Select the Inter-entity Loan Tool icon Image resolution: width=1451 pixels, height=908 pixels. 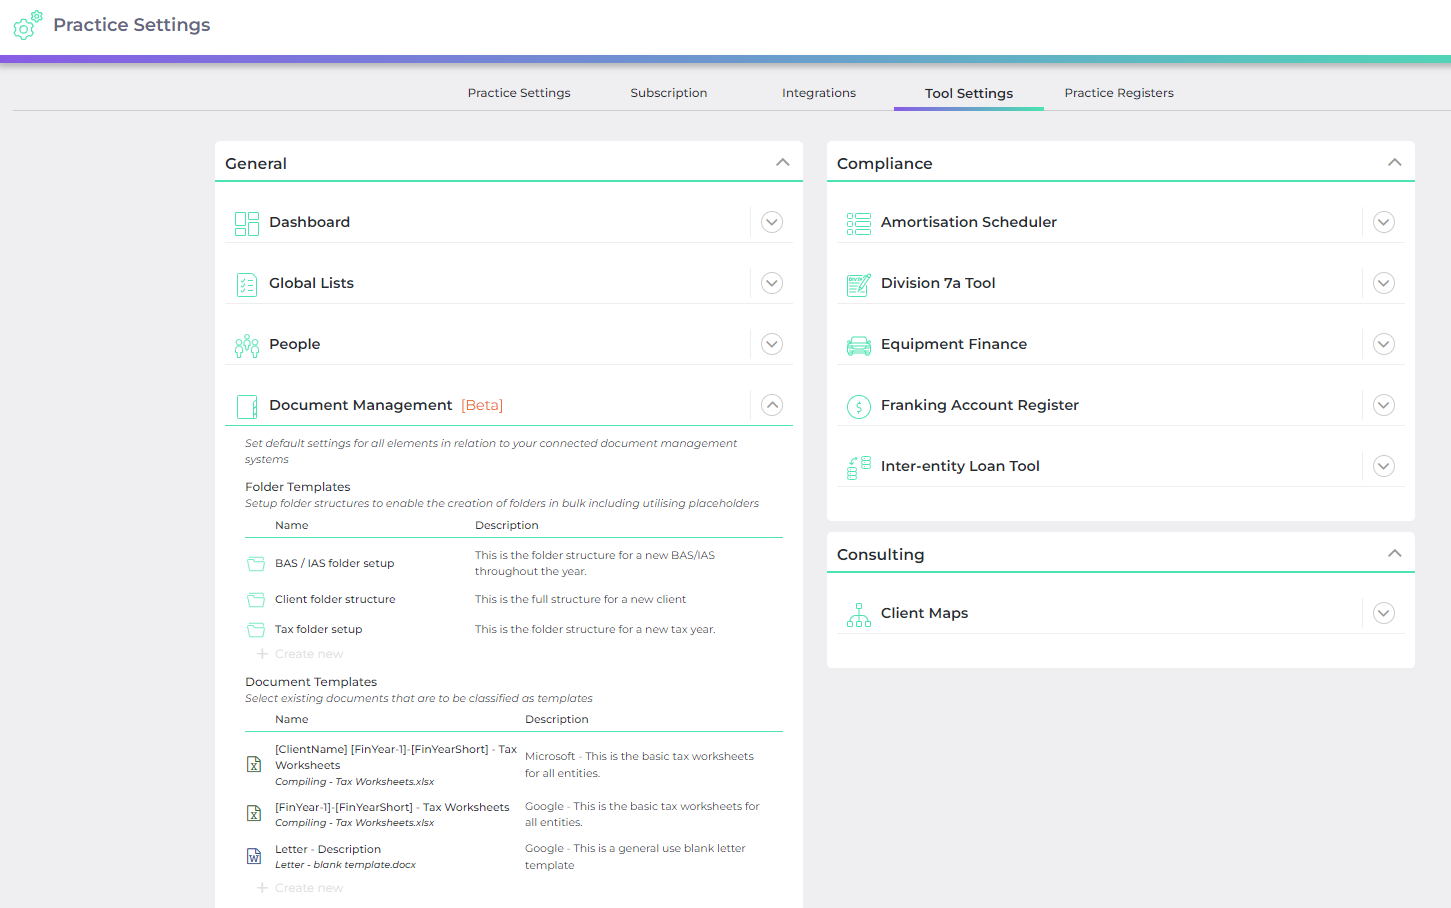pos(858,466)
